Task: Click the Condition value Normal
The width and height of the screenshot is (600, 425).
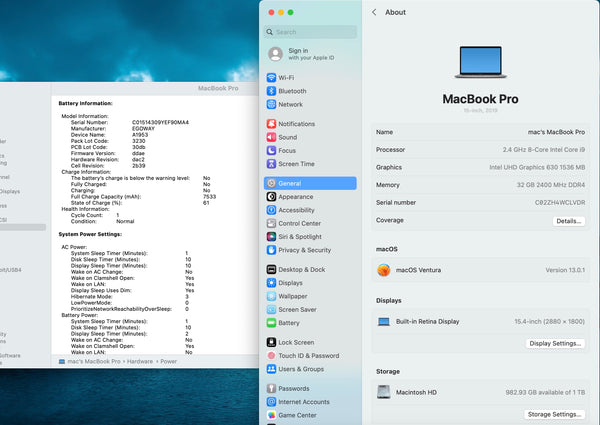Action: (x=125, y=221)
